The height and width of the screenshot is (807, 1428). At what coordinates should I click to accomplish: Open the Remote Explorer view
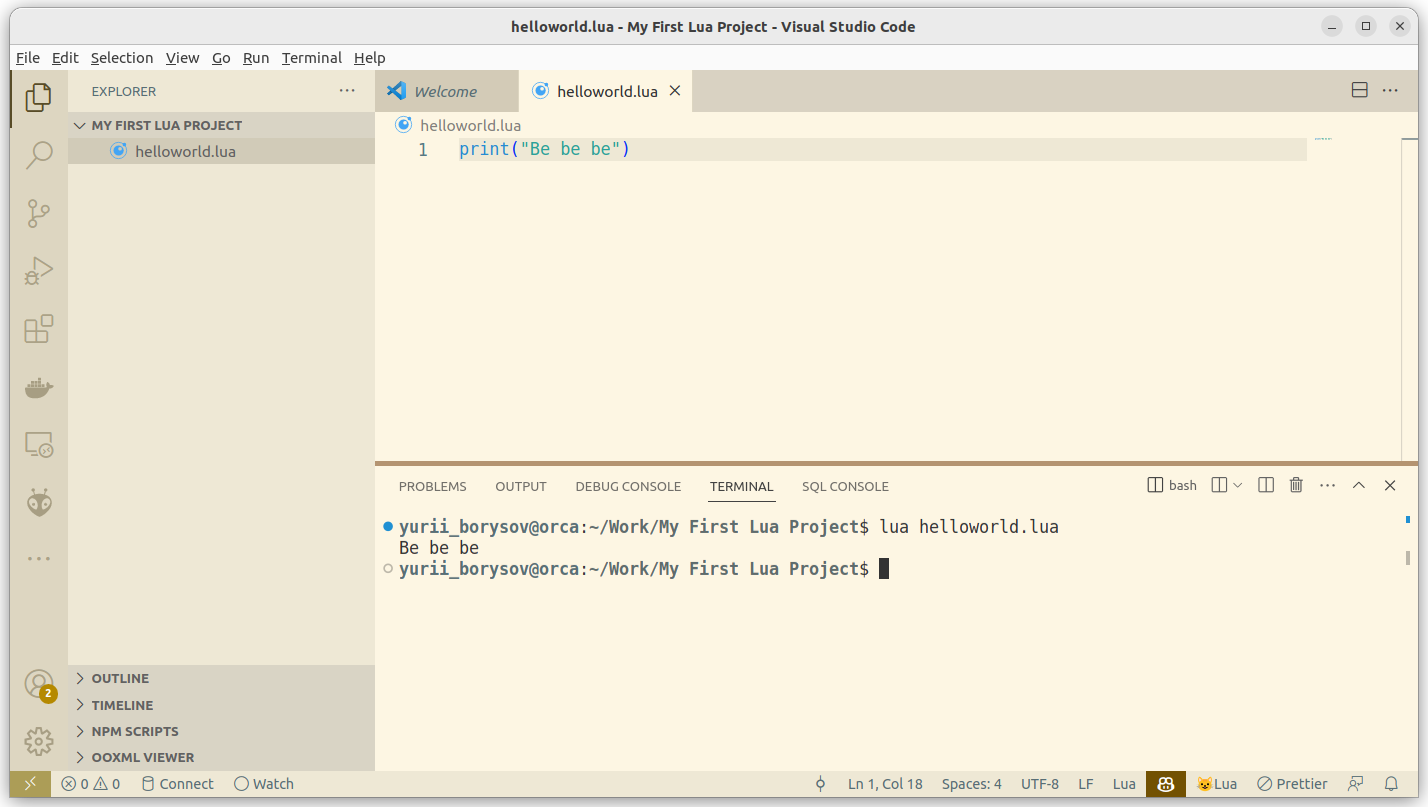(39, 445)
